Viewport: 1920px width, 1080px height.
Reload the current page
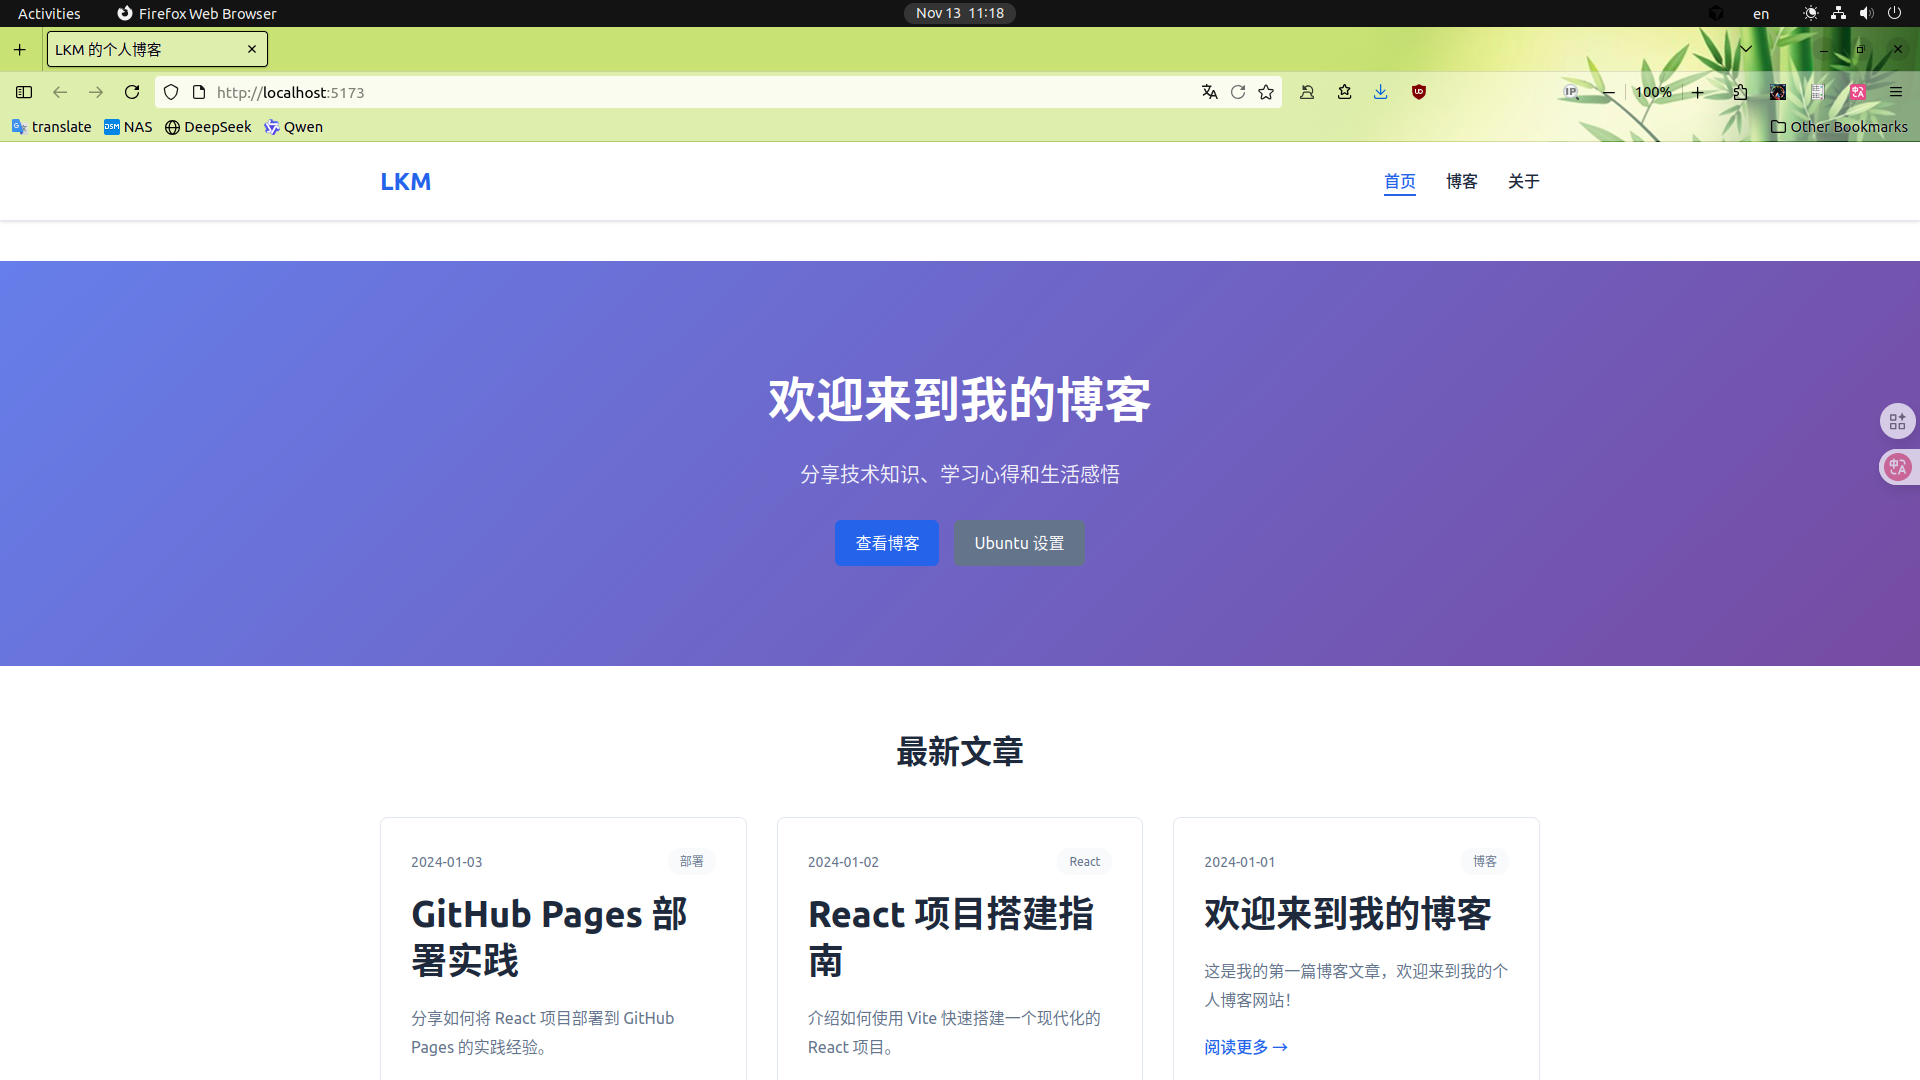tap(132, 92)
